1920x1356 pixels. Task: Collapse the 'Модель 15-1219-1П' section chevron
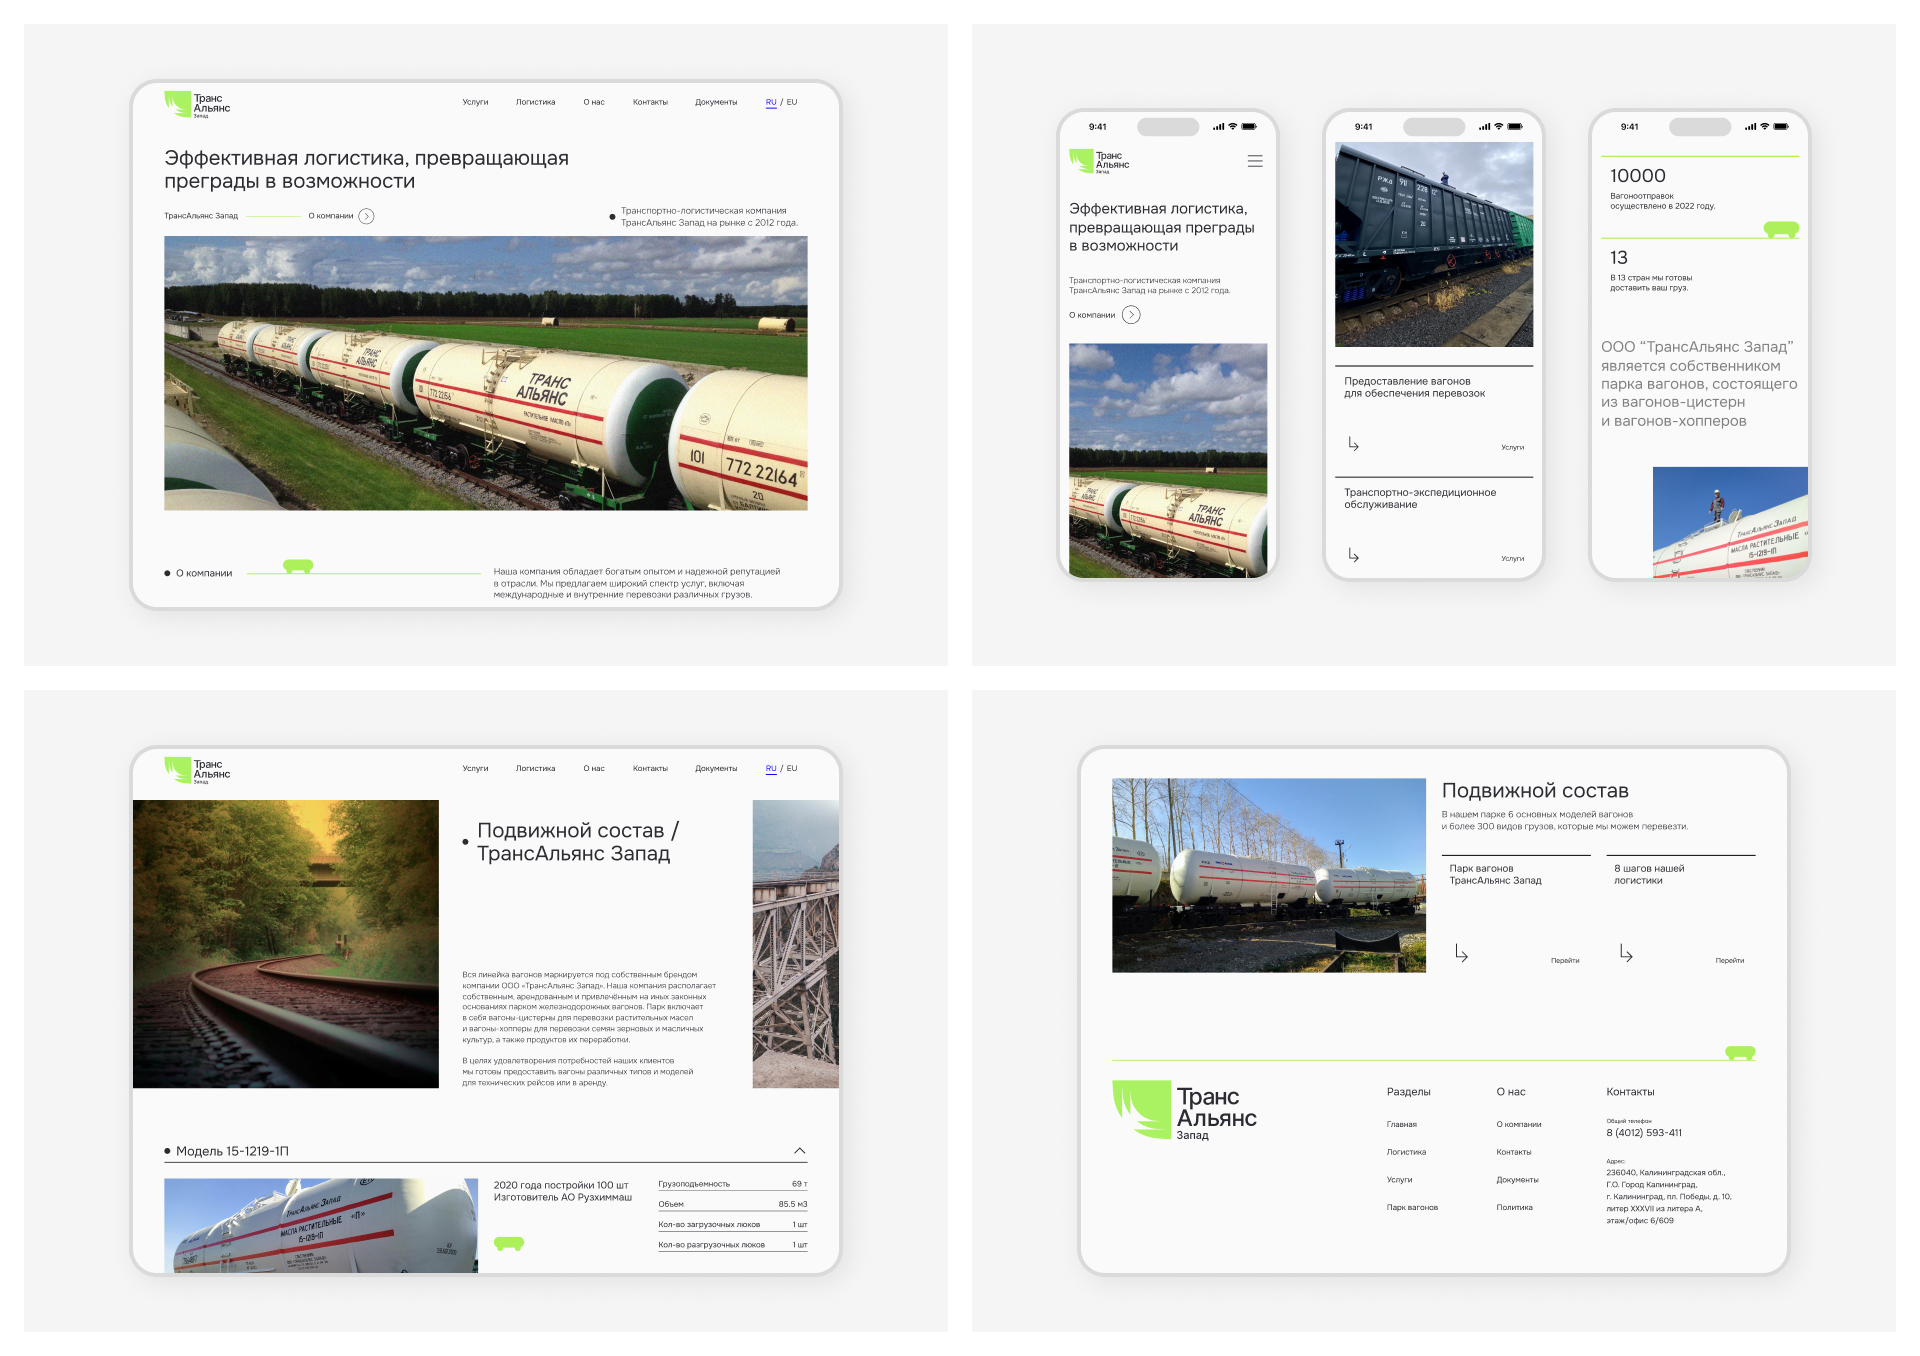tap(800, 1151)
